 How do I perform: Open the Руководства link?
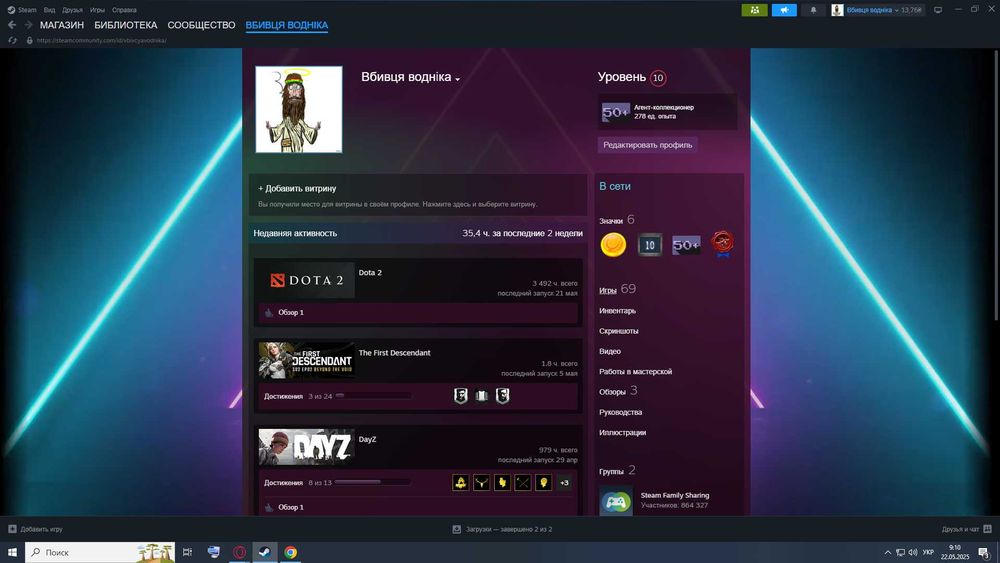tap(621, 413)
